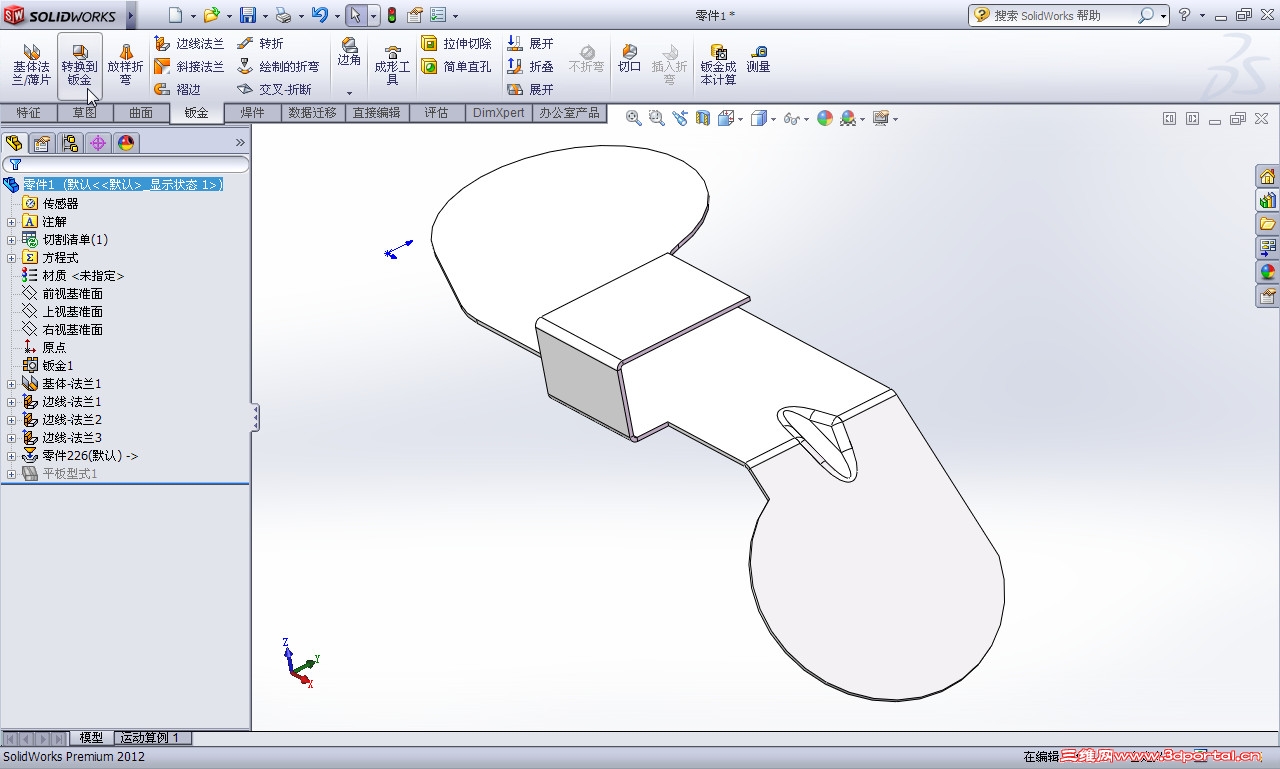Click the 基体法兰/薄片 base flange tool
This screenshot has width=1280, height=769.
[x=31, y=65]
